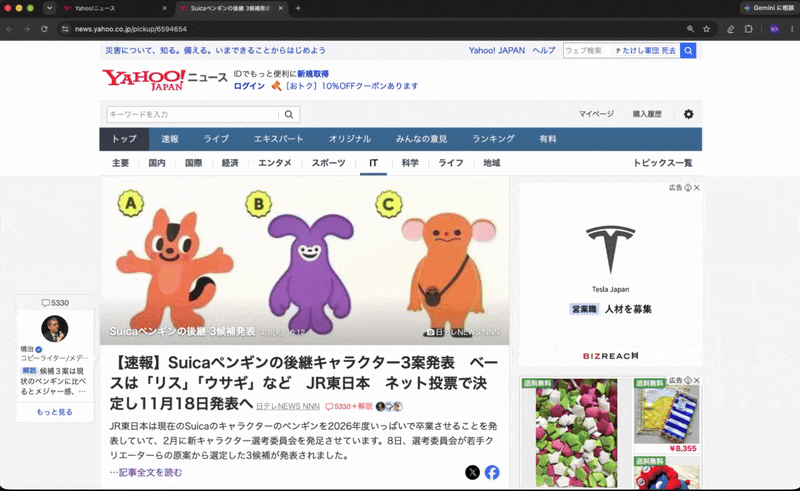Share article on X icon
The height and width of the screenshot is (491, 800).
472,472
